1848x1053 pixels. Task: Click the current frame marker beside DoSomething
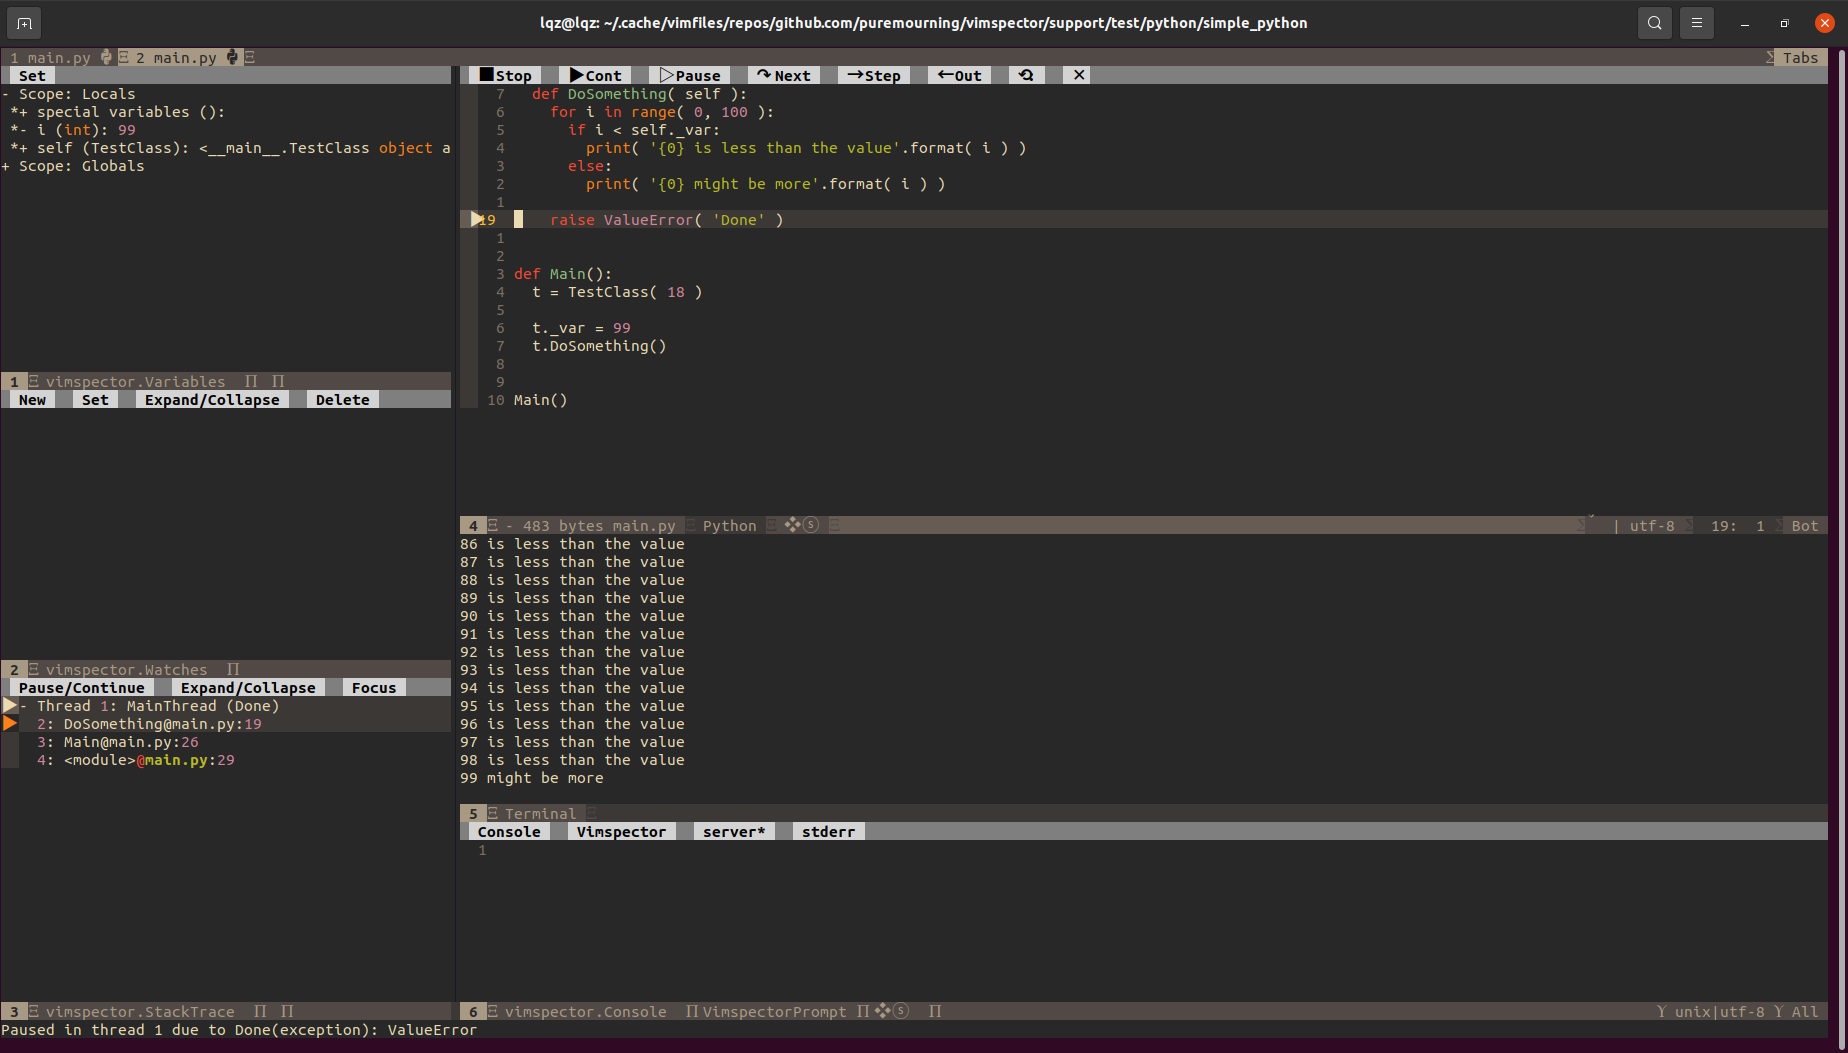click(10, 723)
